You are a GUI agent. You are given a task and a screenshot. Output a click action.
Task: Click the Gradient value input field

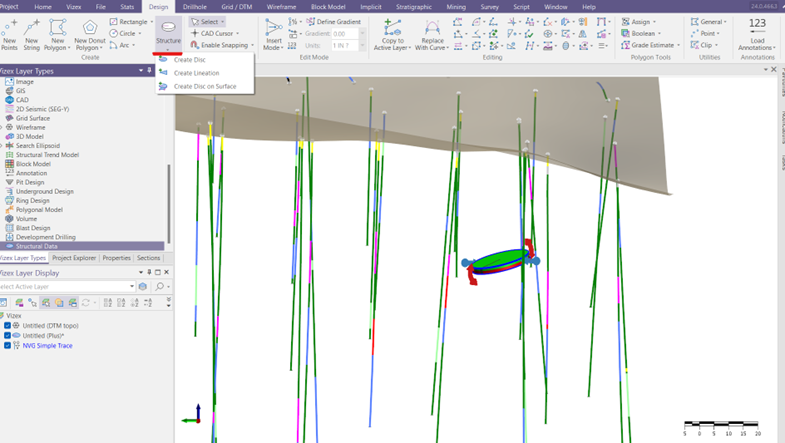pyautogui.click(x=346, y=33)
